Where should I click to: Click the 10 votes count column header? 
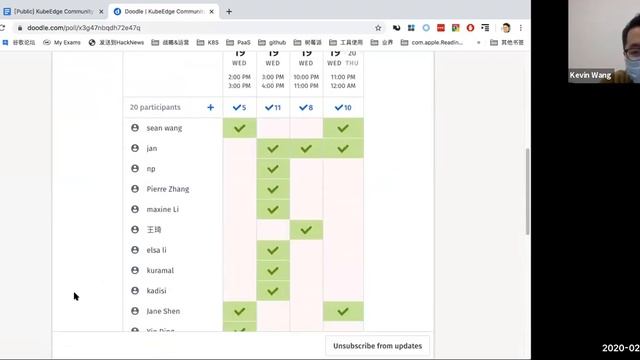point(343,108)
